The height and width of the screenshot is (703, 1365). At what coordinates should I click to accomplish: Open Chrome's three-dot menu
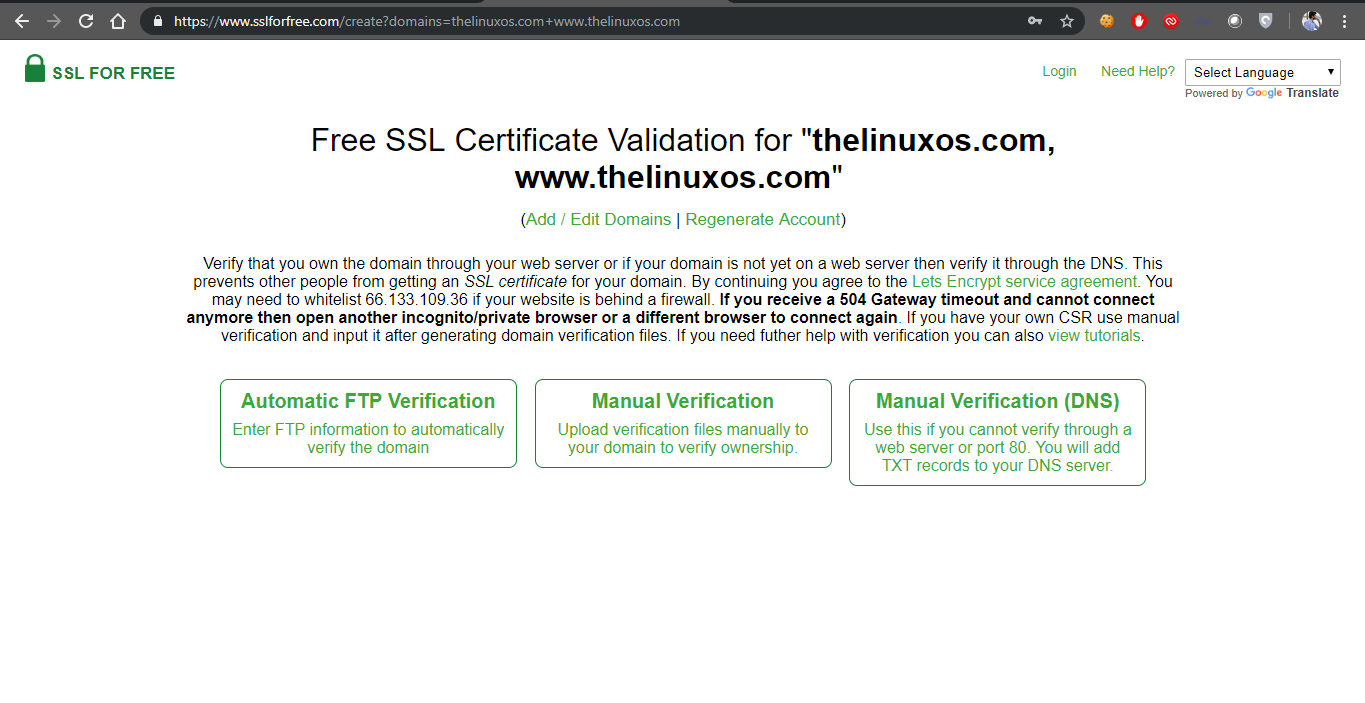pos(1345,20)
